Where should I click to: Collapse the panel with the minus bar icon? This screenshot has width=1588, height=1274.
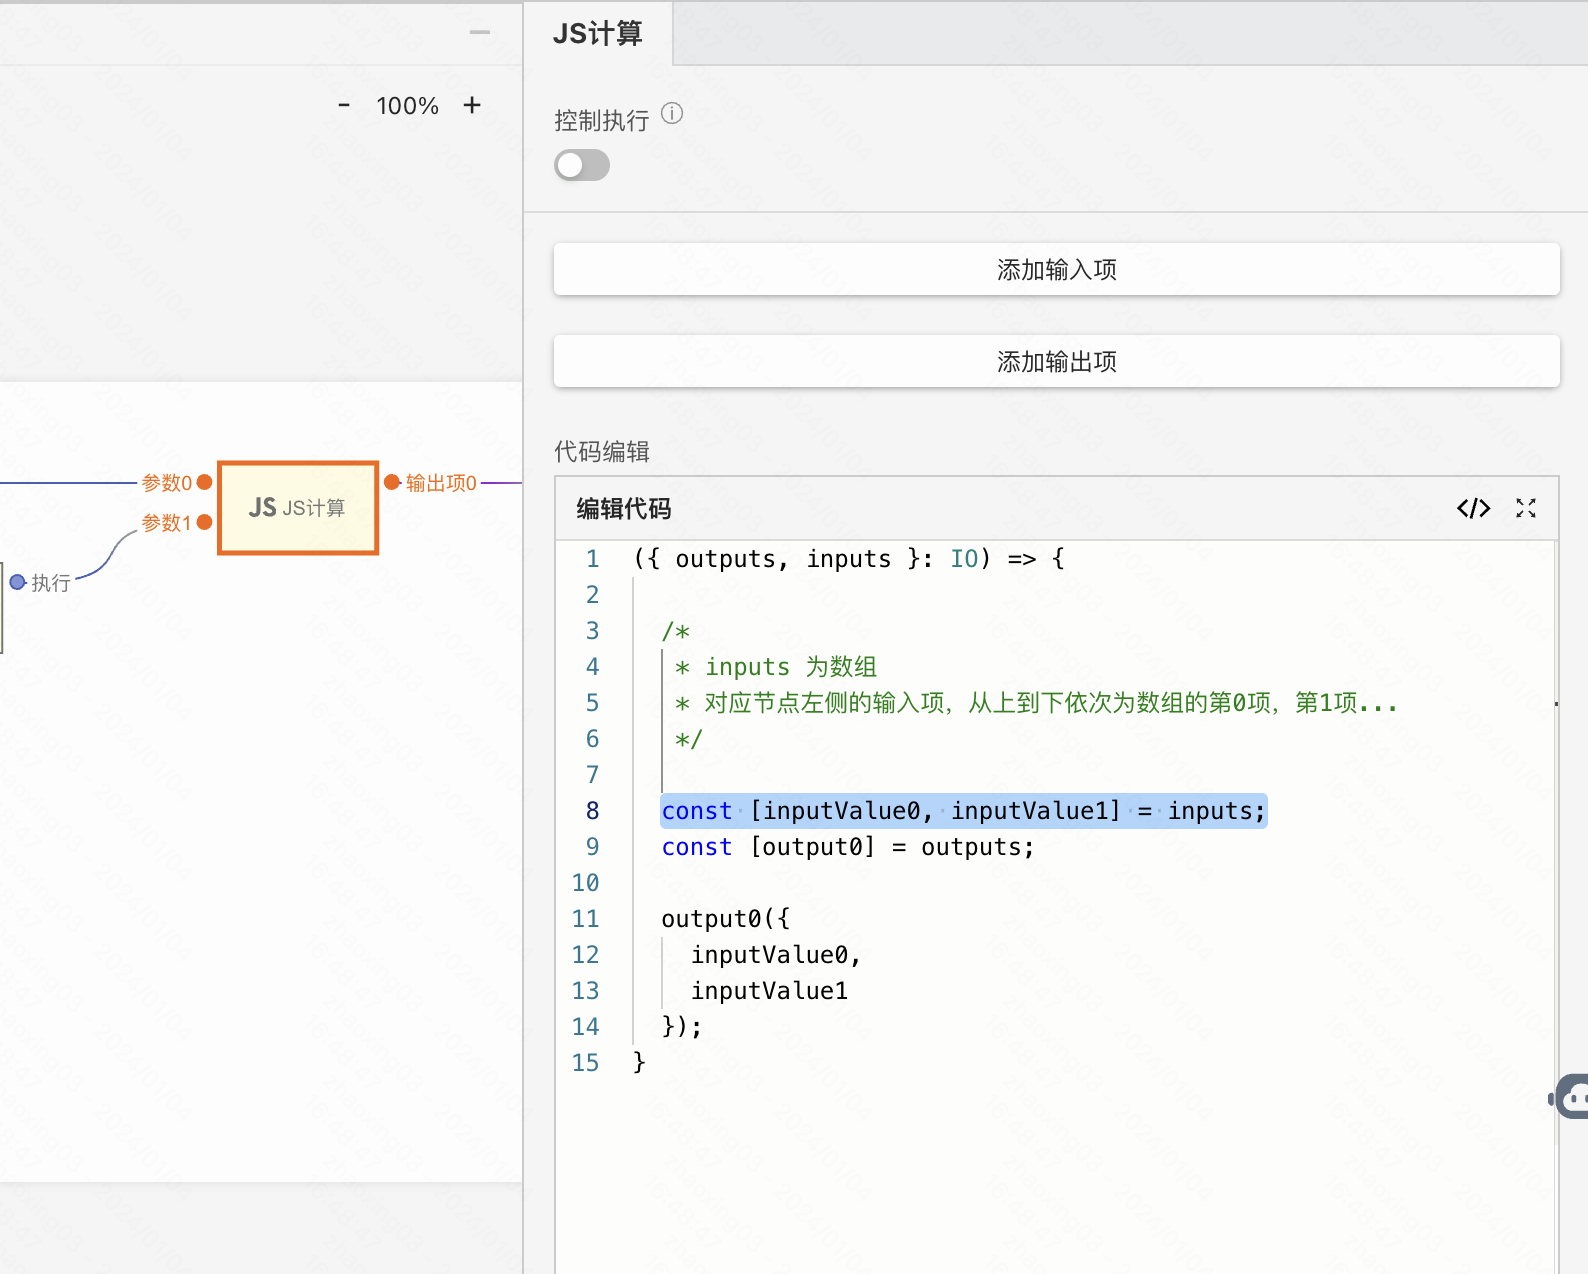point(480,32)
